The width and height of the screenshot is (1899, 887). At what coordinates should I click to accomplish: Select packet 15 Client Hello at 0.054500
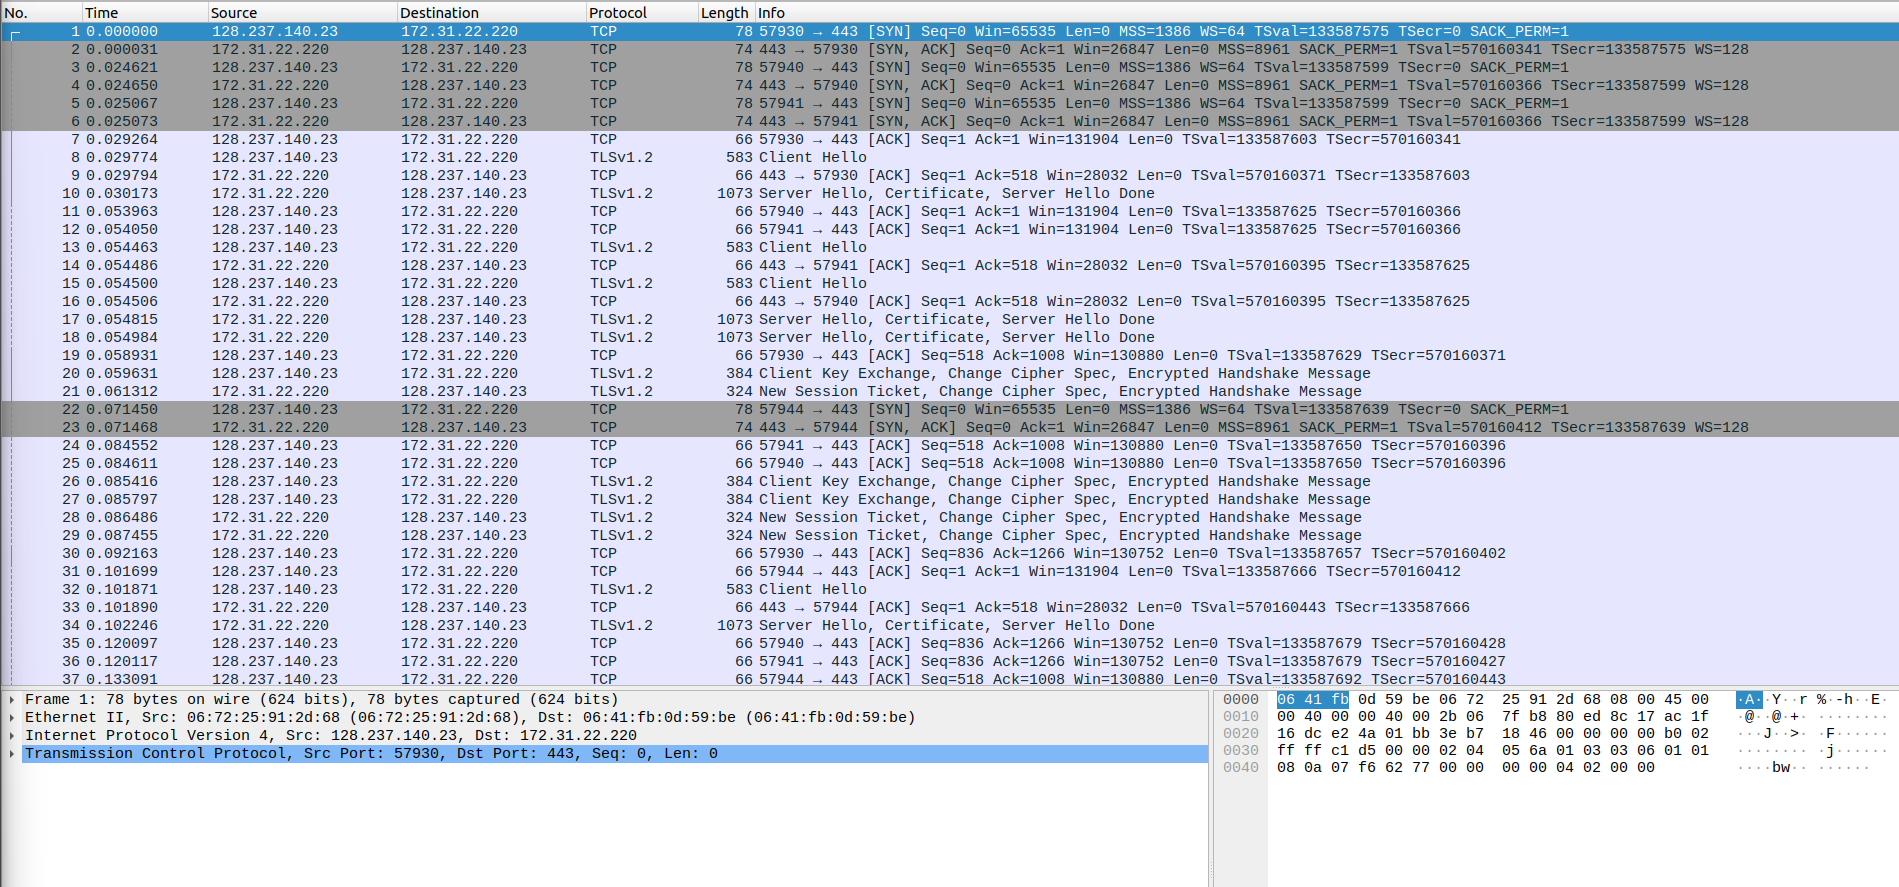tap(949, 284)
